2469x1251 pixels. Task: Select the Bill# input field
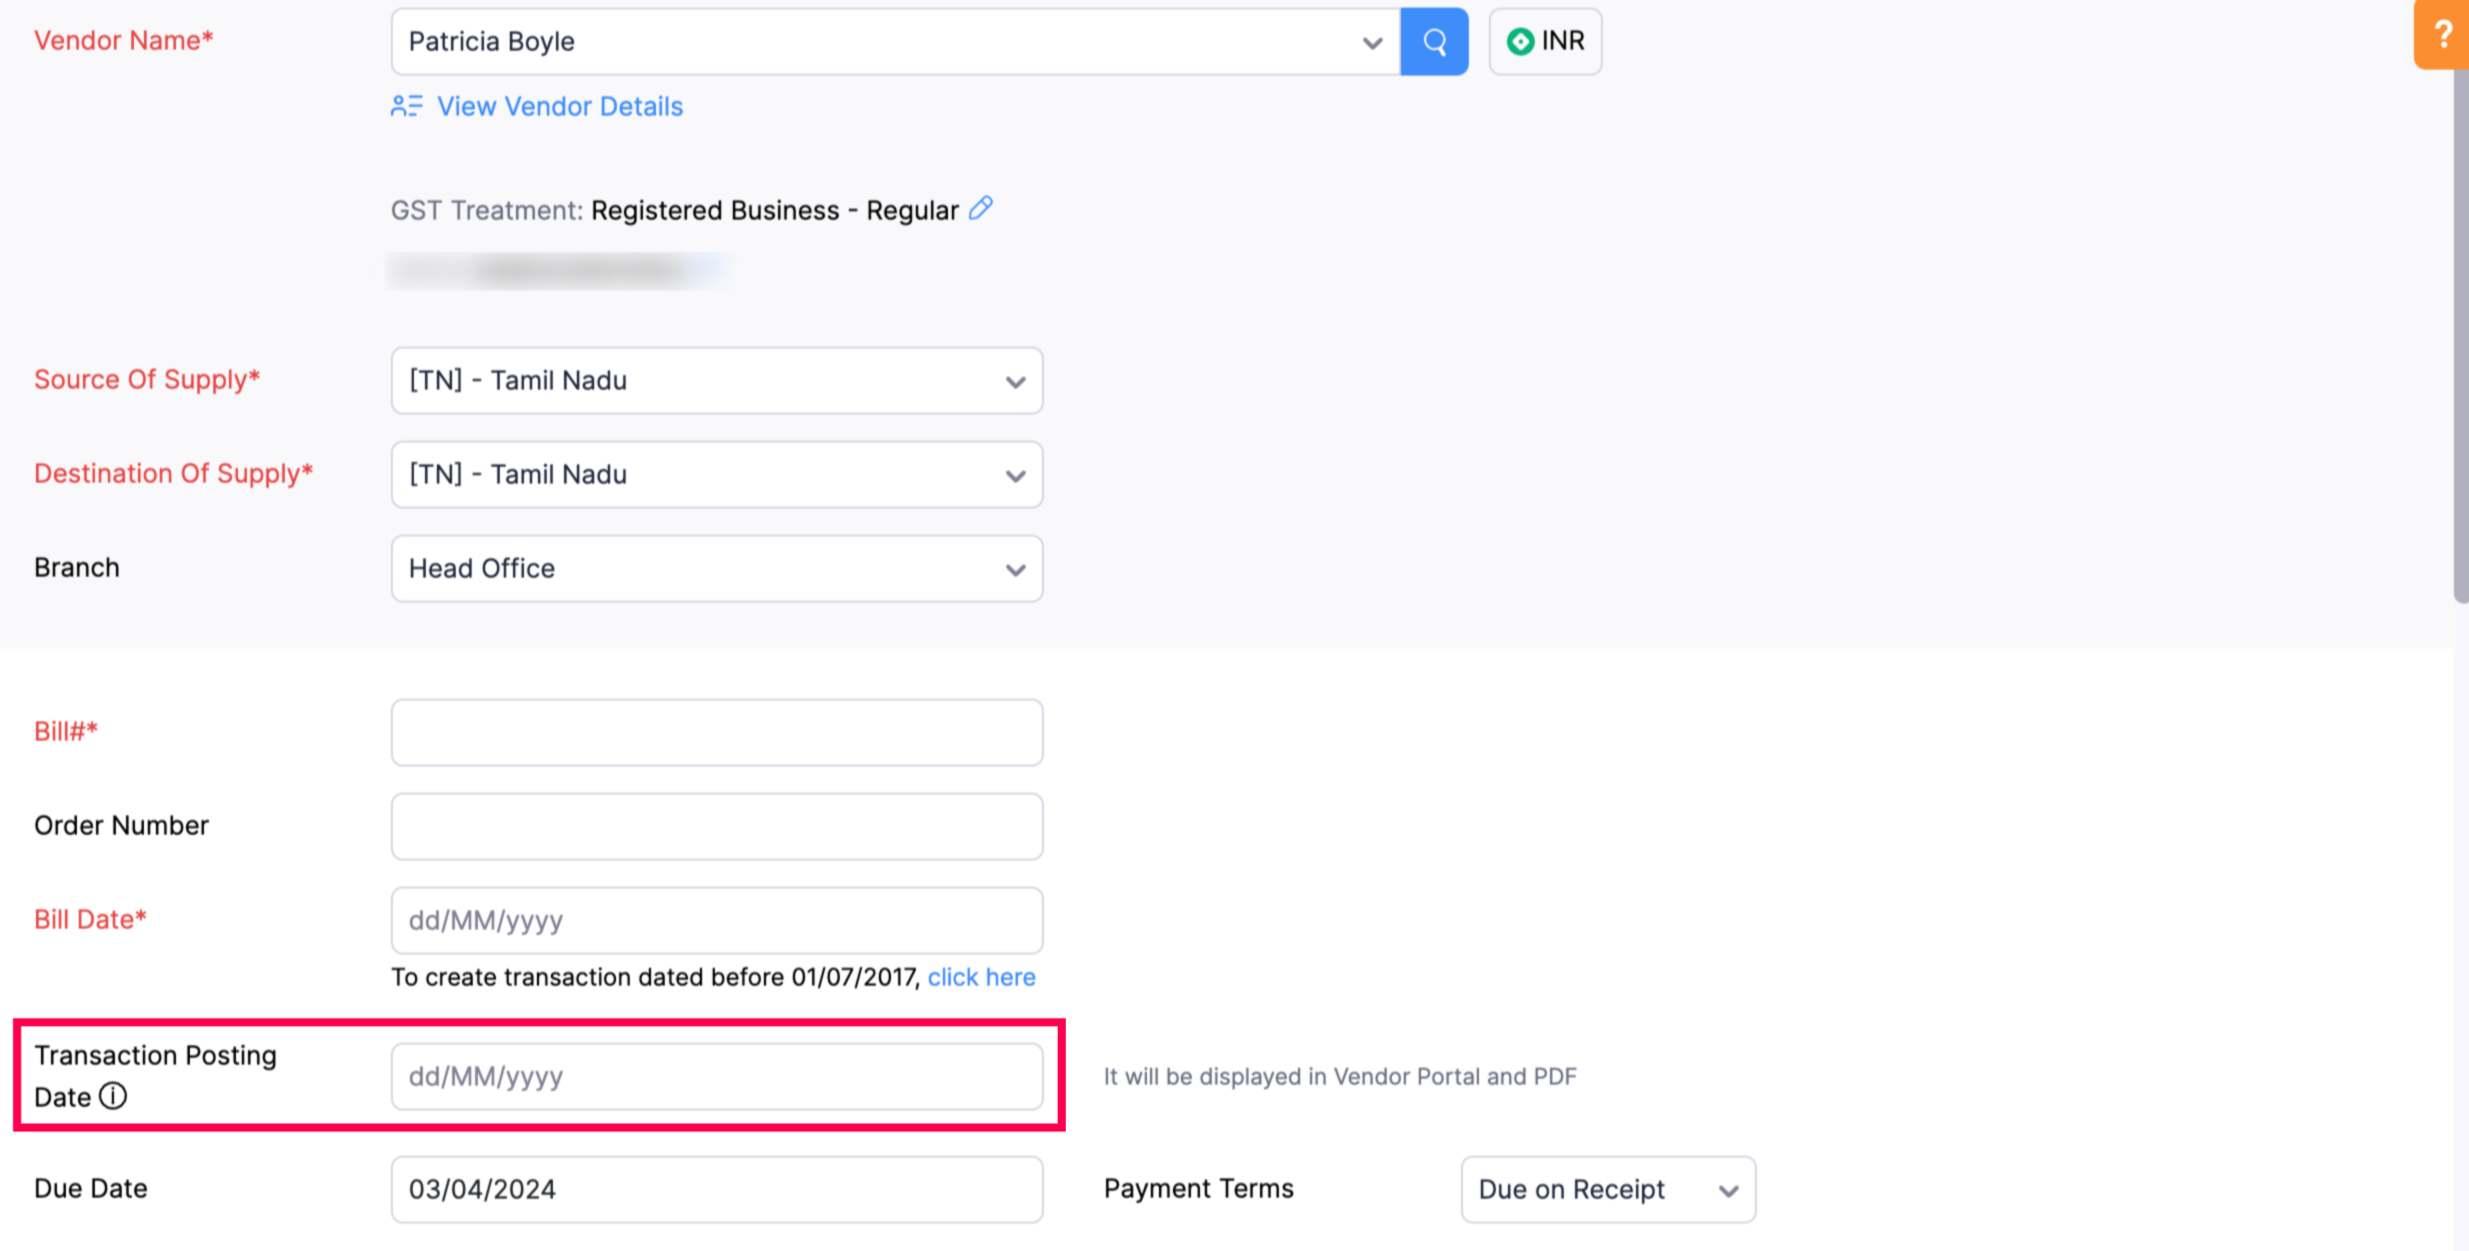point(716,732)
